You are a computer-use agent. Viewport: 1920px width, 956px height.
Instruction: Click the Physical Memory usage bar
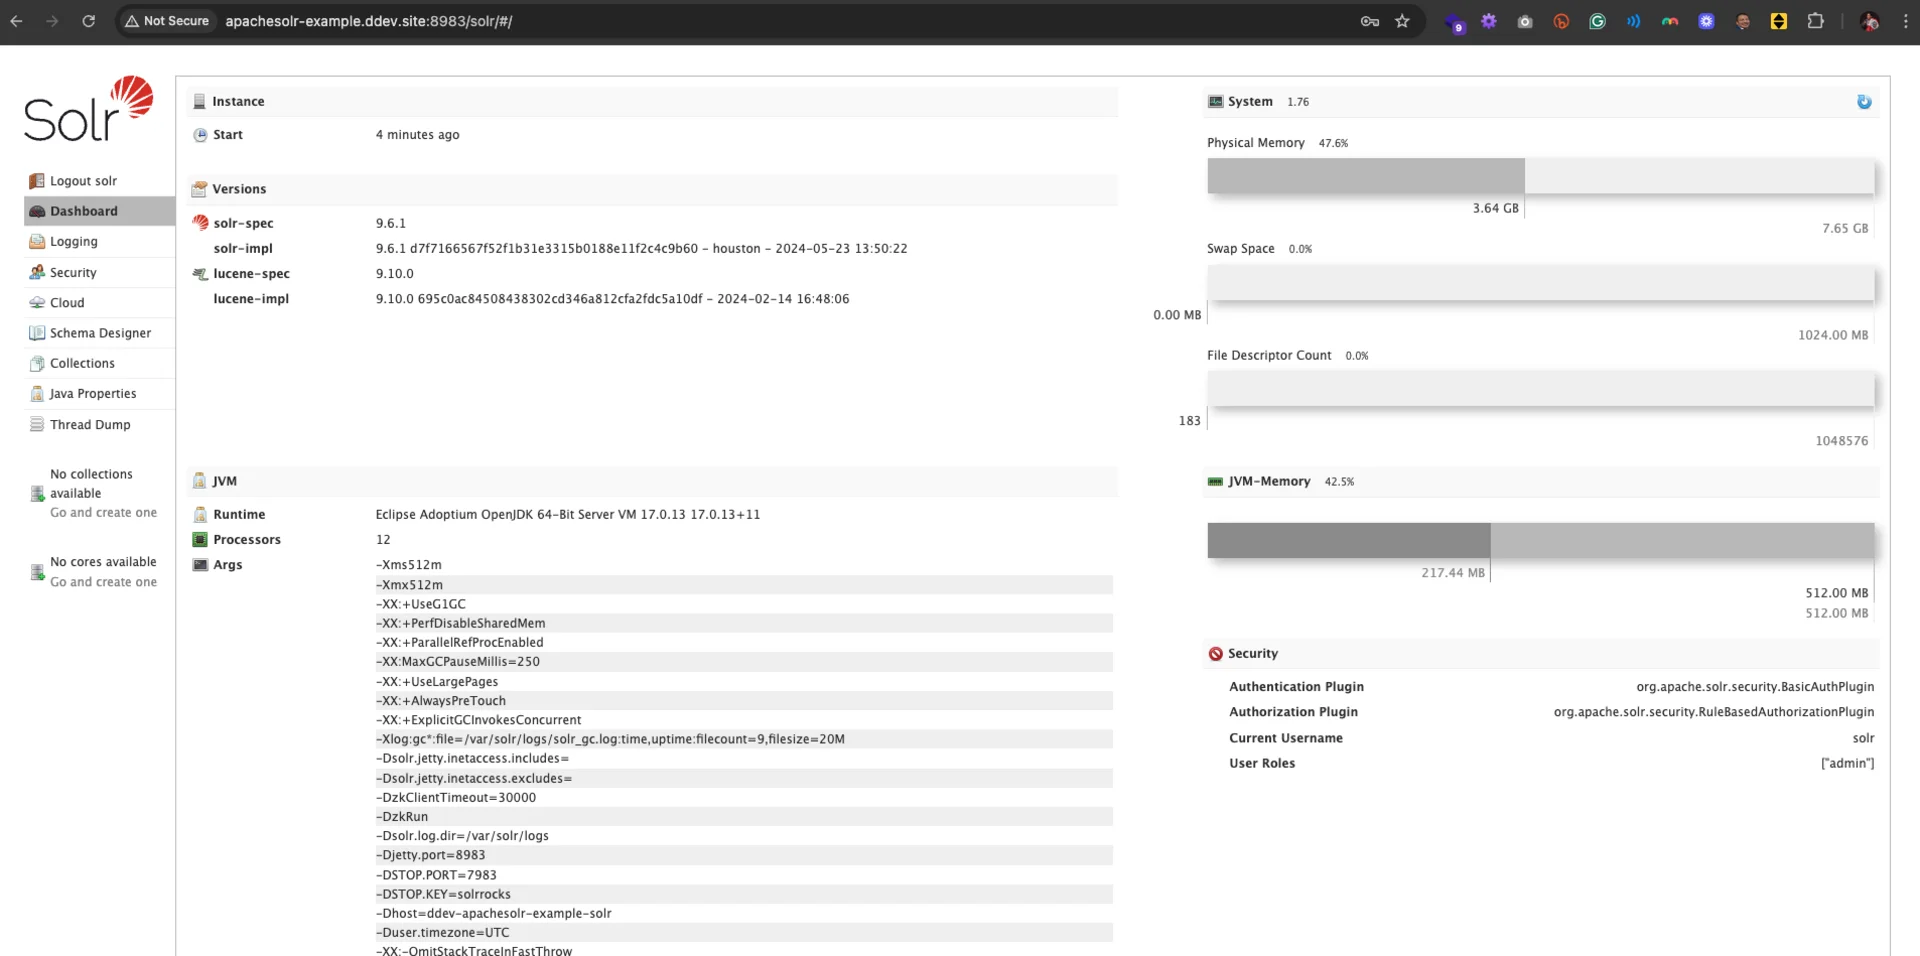point(1540,176)
